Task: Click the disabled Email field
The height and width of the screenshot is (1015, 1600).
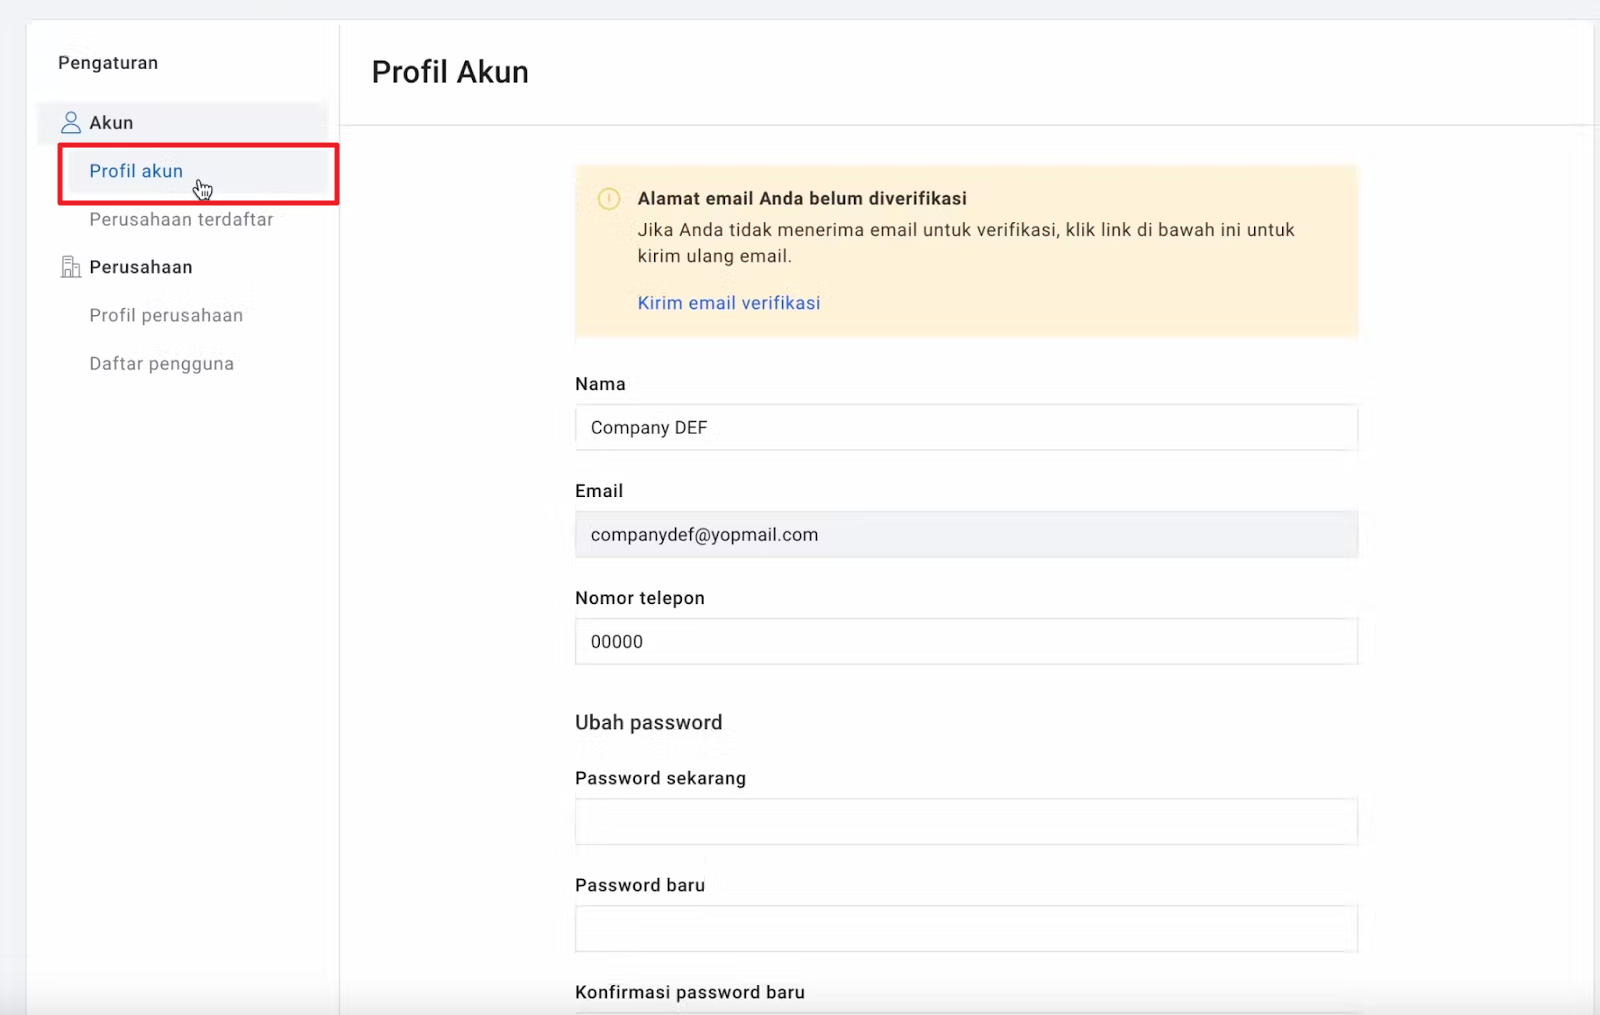Action: pos(965,535)
